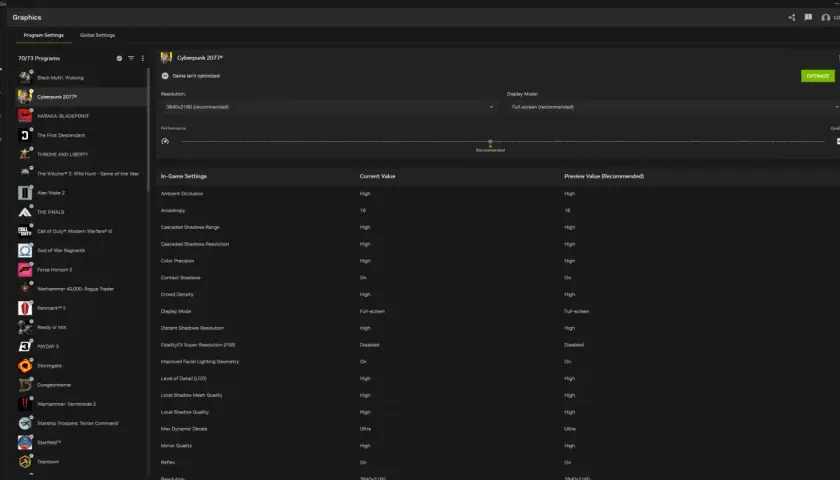Switch to Global Settings tab
This screenshot has height=480, width=840.
point(98,35)
